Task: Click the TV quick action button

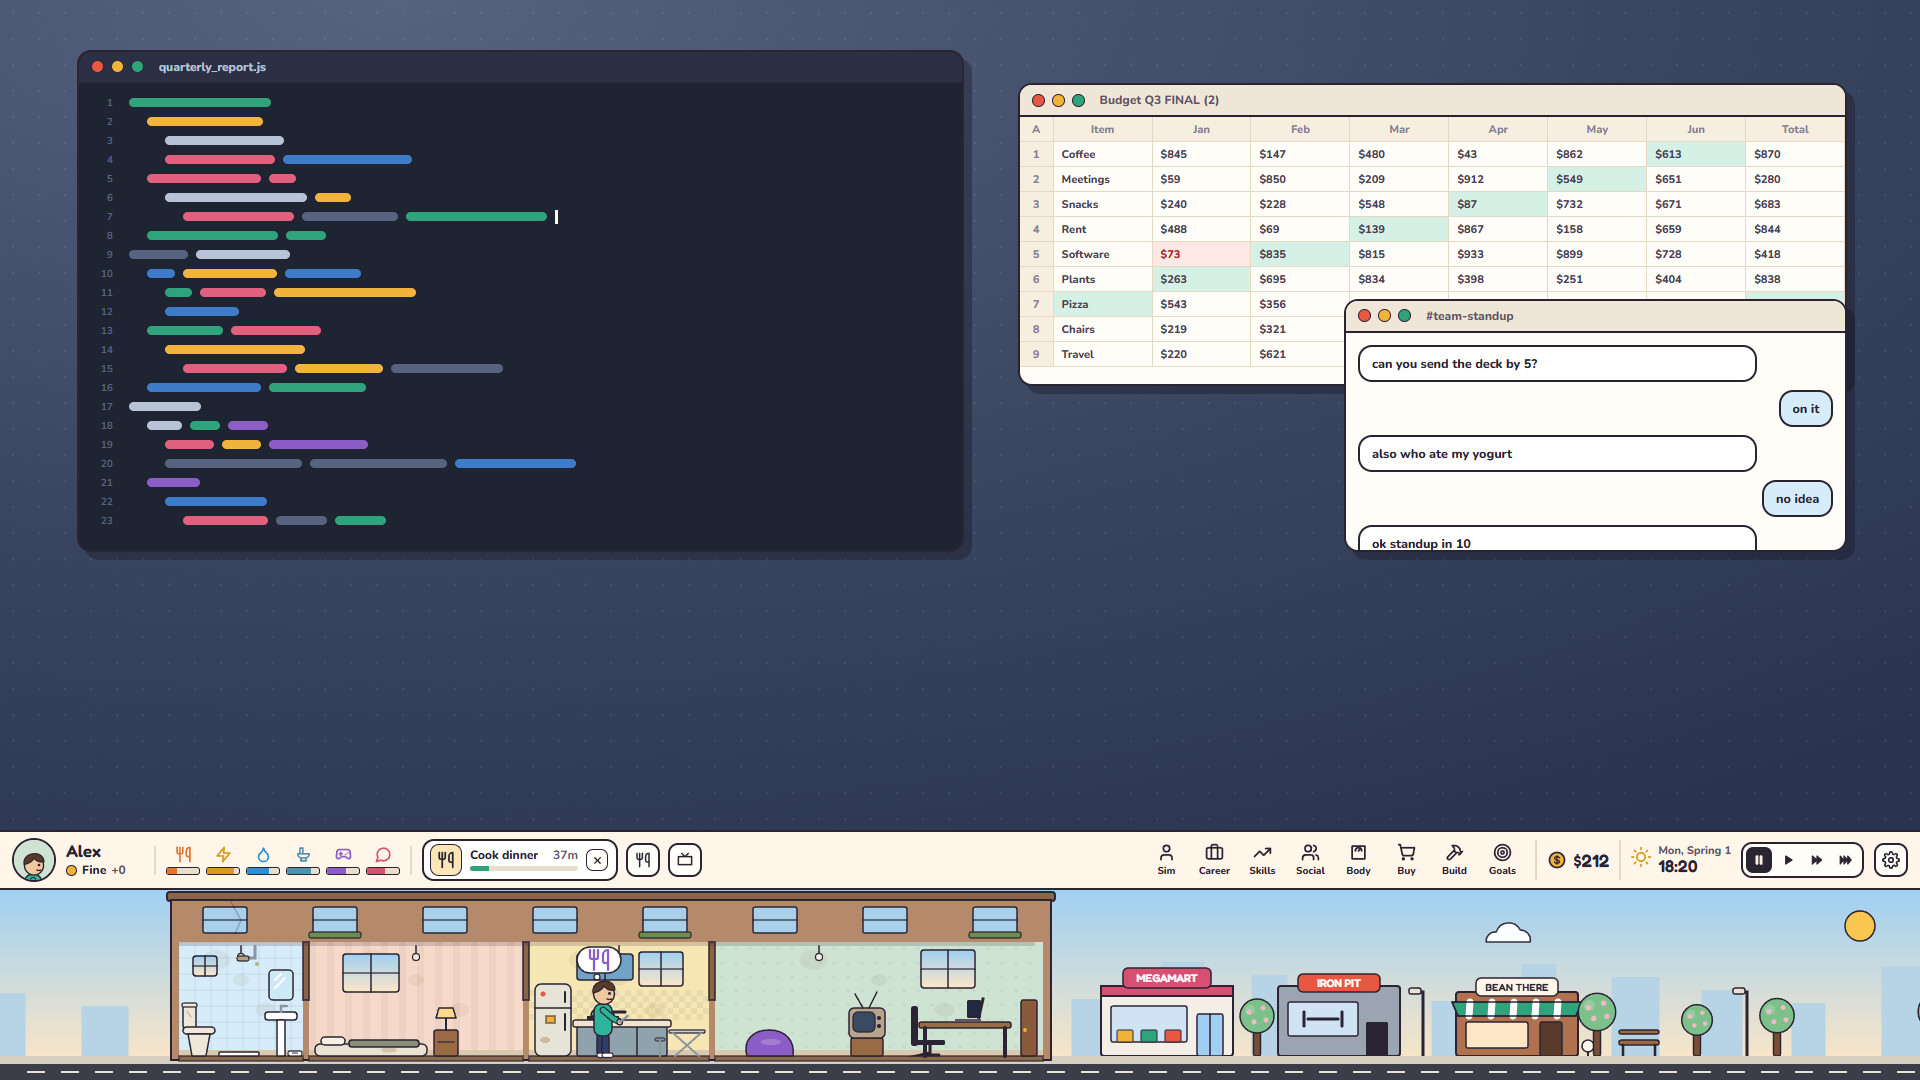Action: pyautogui.click(x=685, y=860)
